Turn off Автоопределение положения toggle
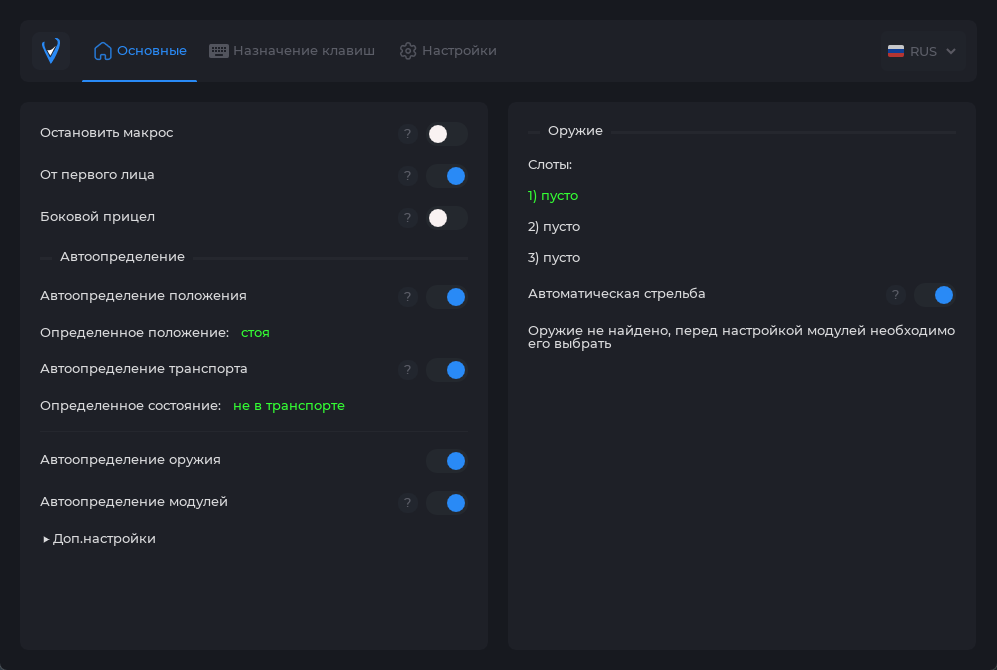 [x=447, y=297]
